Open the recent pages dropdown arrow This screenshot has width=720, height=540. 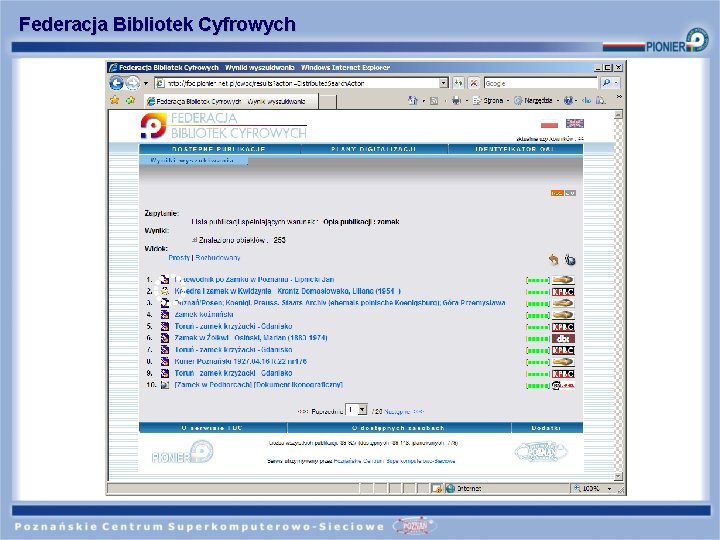[x=146, y=84]
